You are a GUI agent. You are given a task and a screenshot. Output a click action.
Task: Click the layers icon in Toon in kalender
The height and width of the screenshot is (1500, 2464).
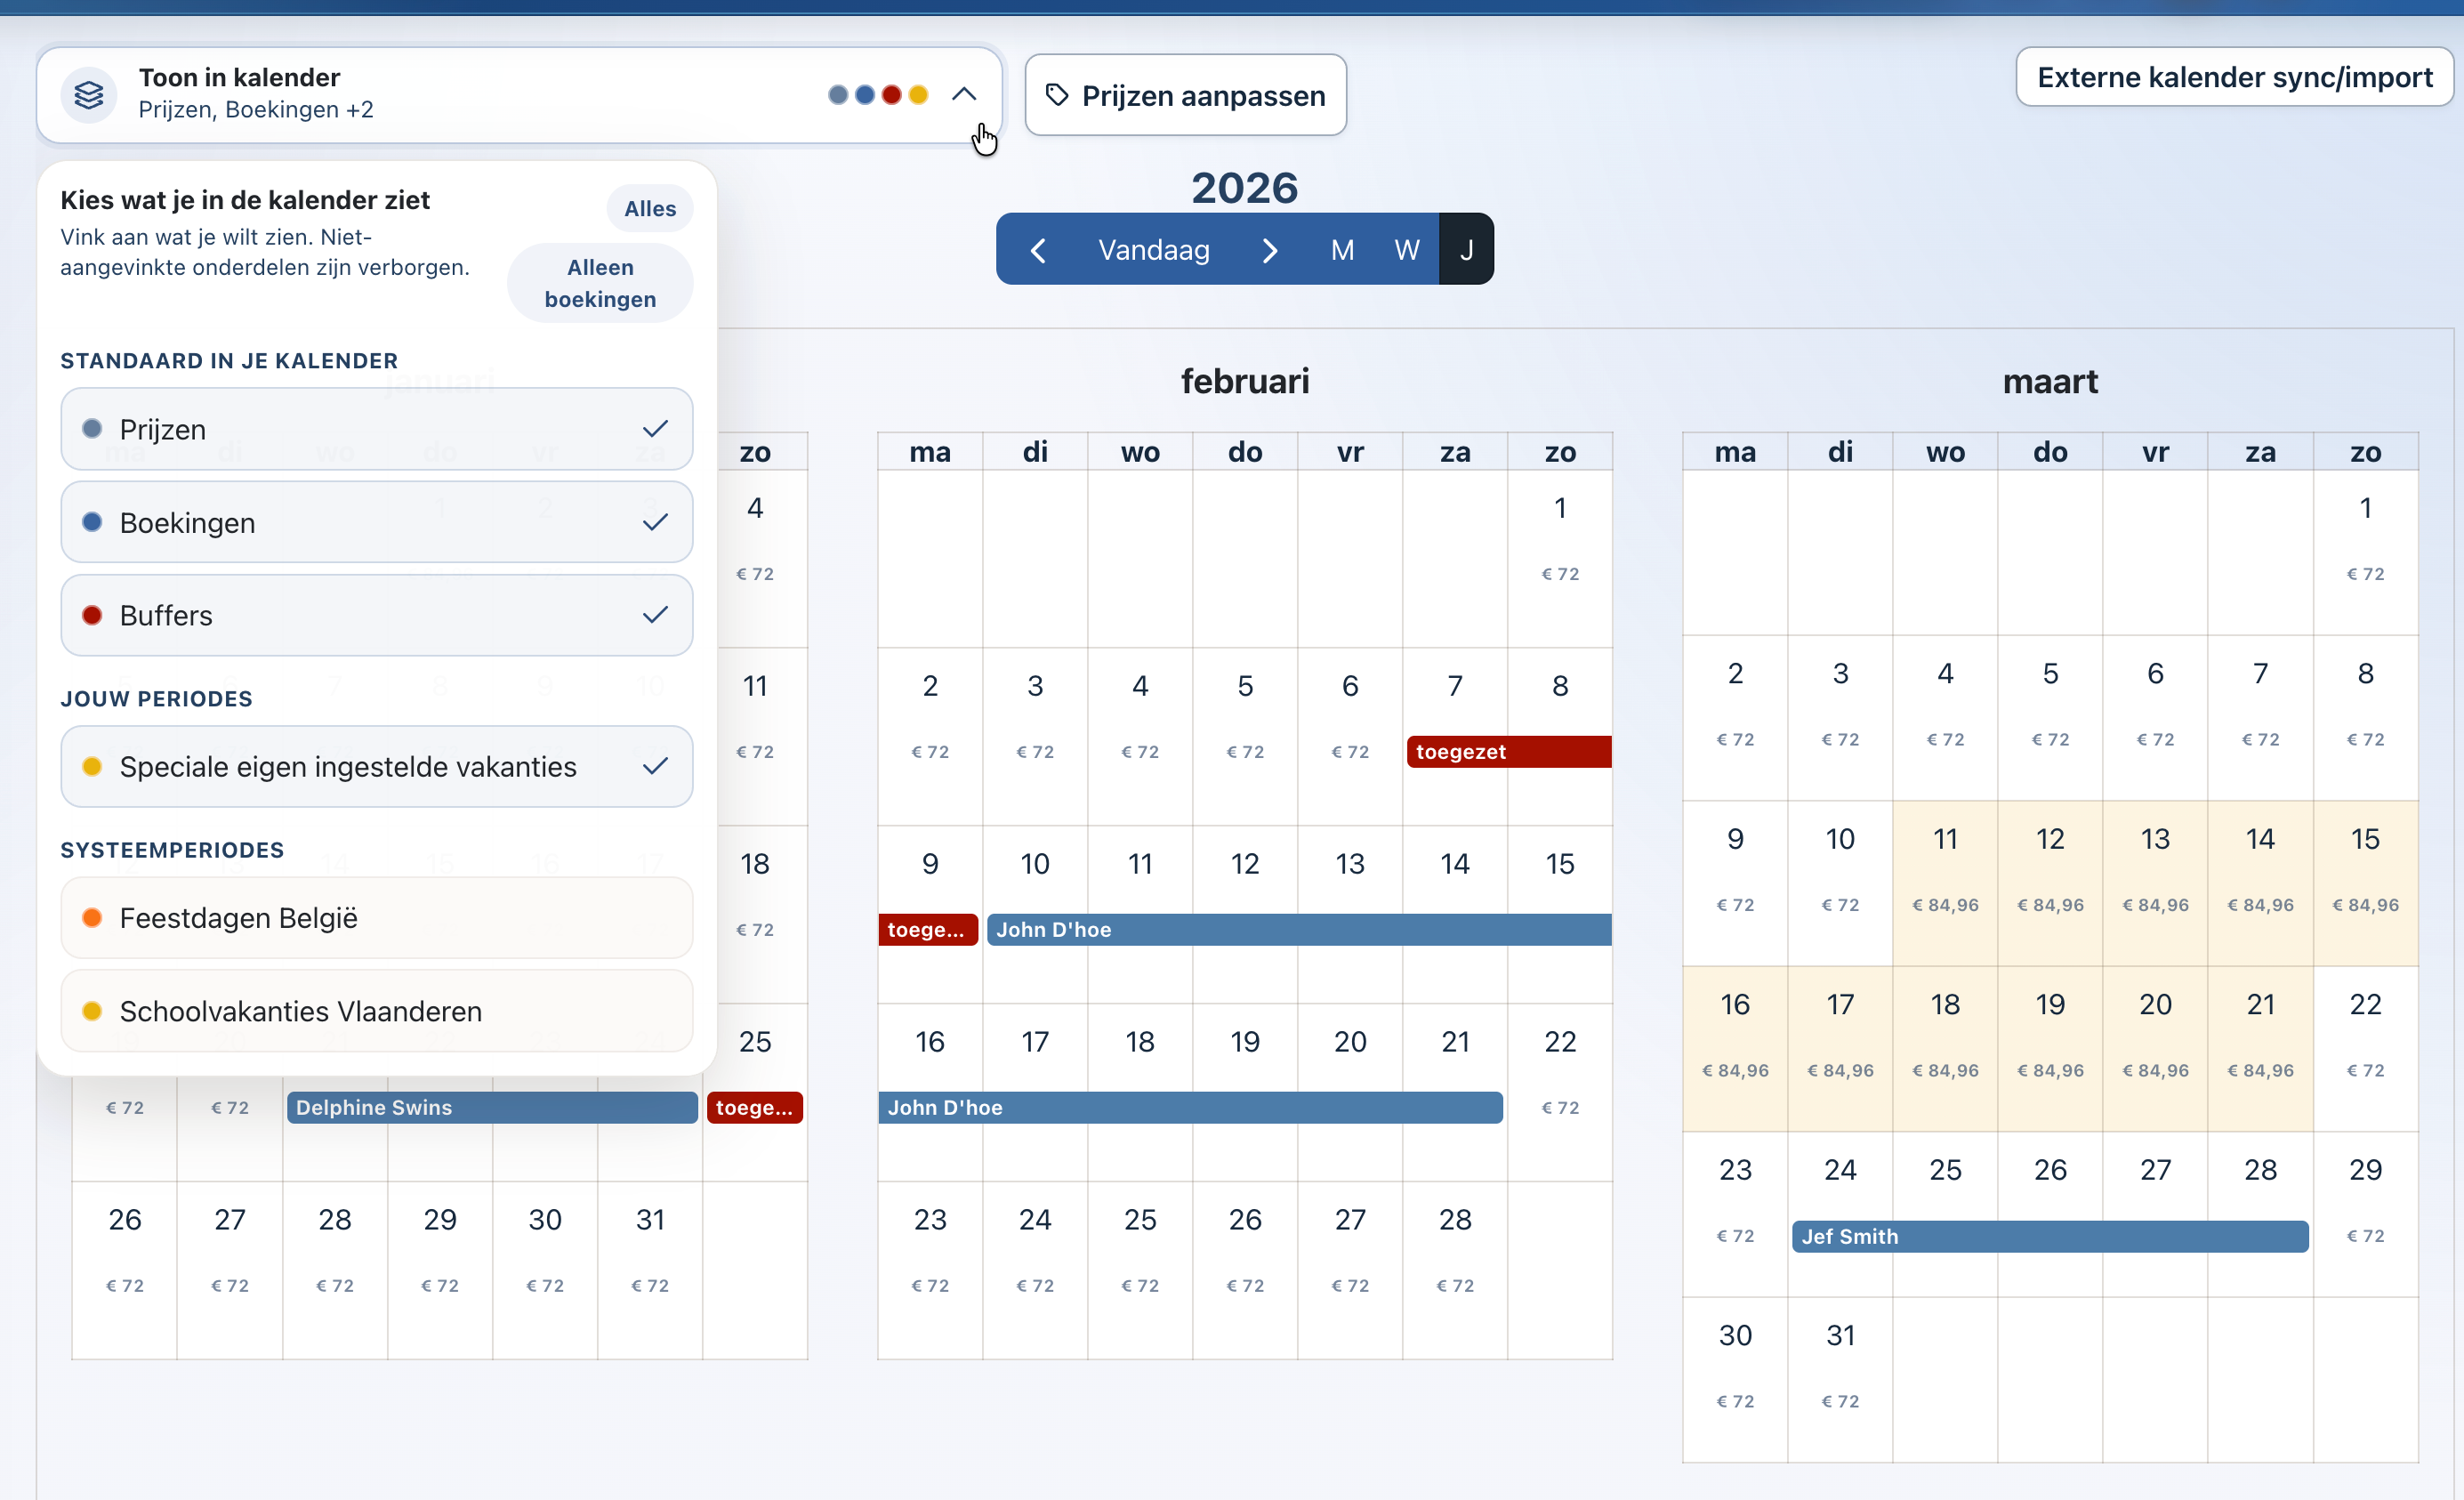pos(89,95)
